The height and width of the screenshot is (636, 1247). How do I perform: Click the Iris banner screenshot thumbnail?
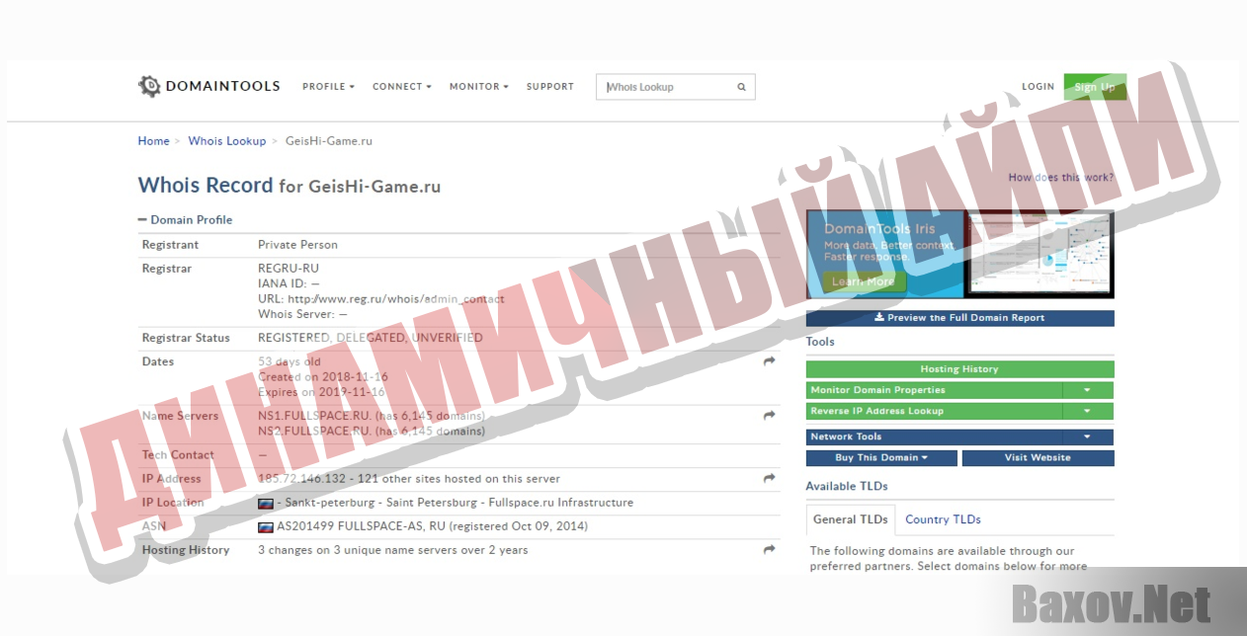coord(1040,254)
